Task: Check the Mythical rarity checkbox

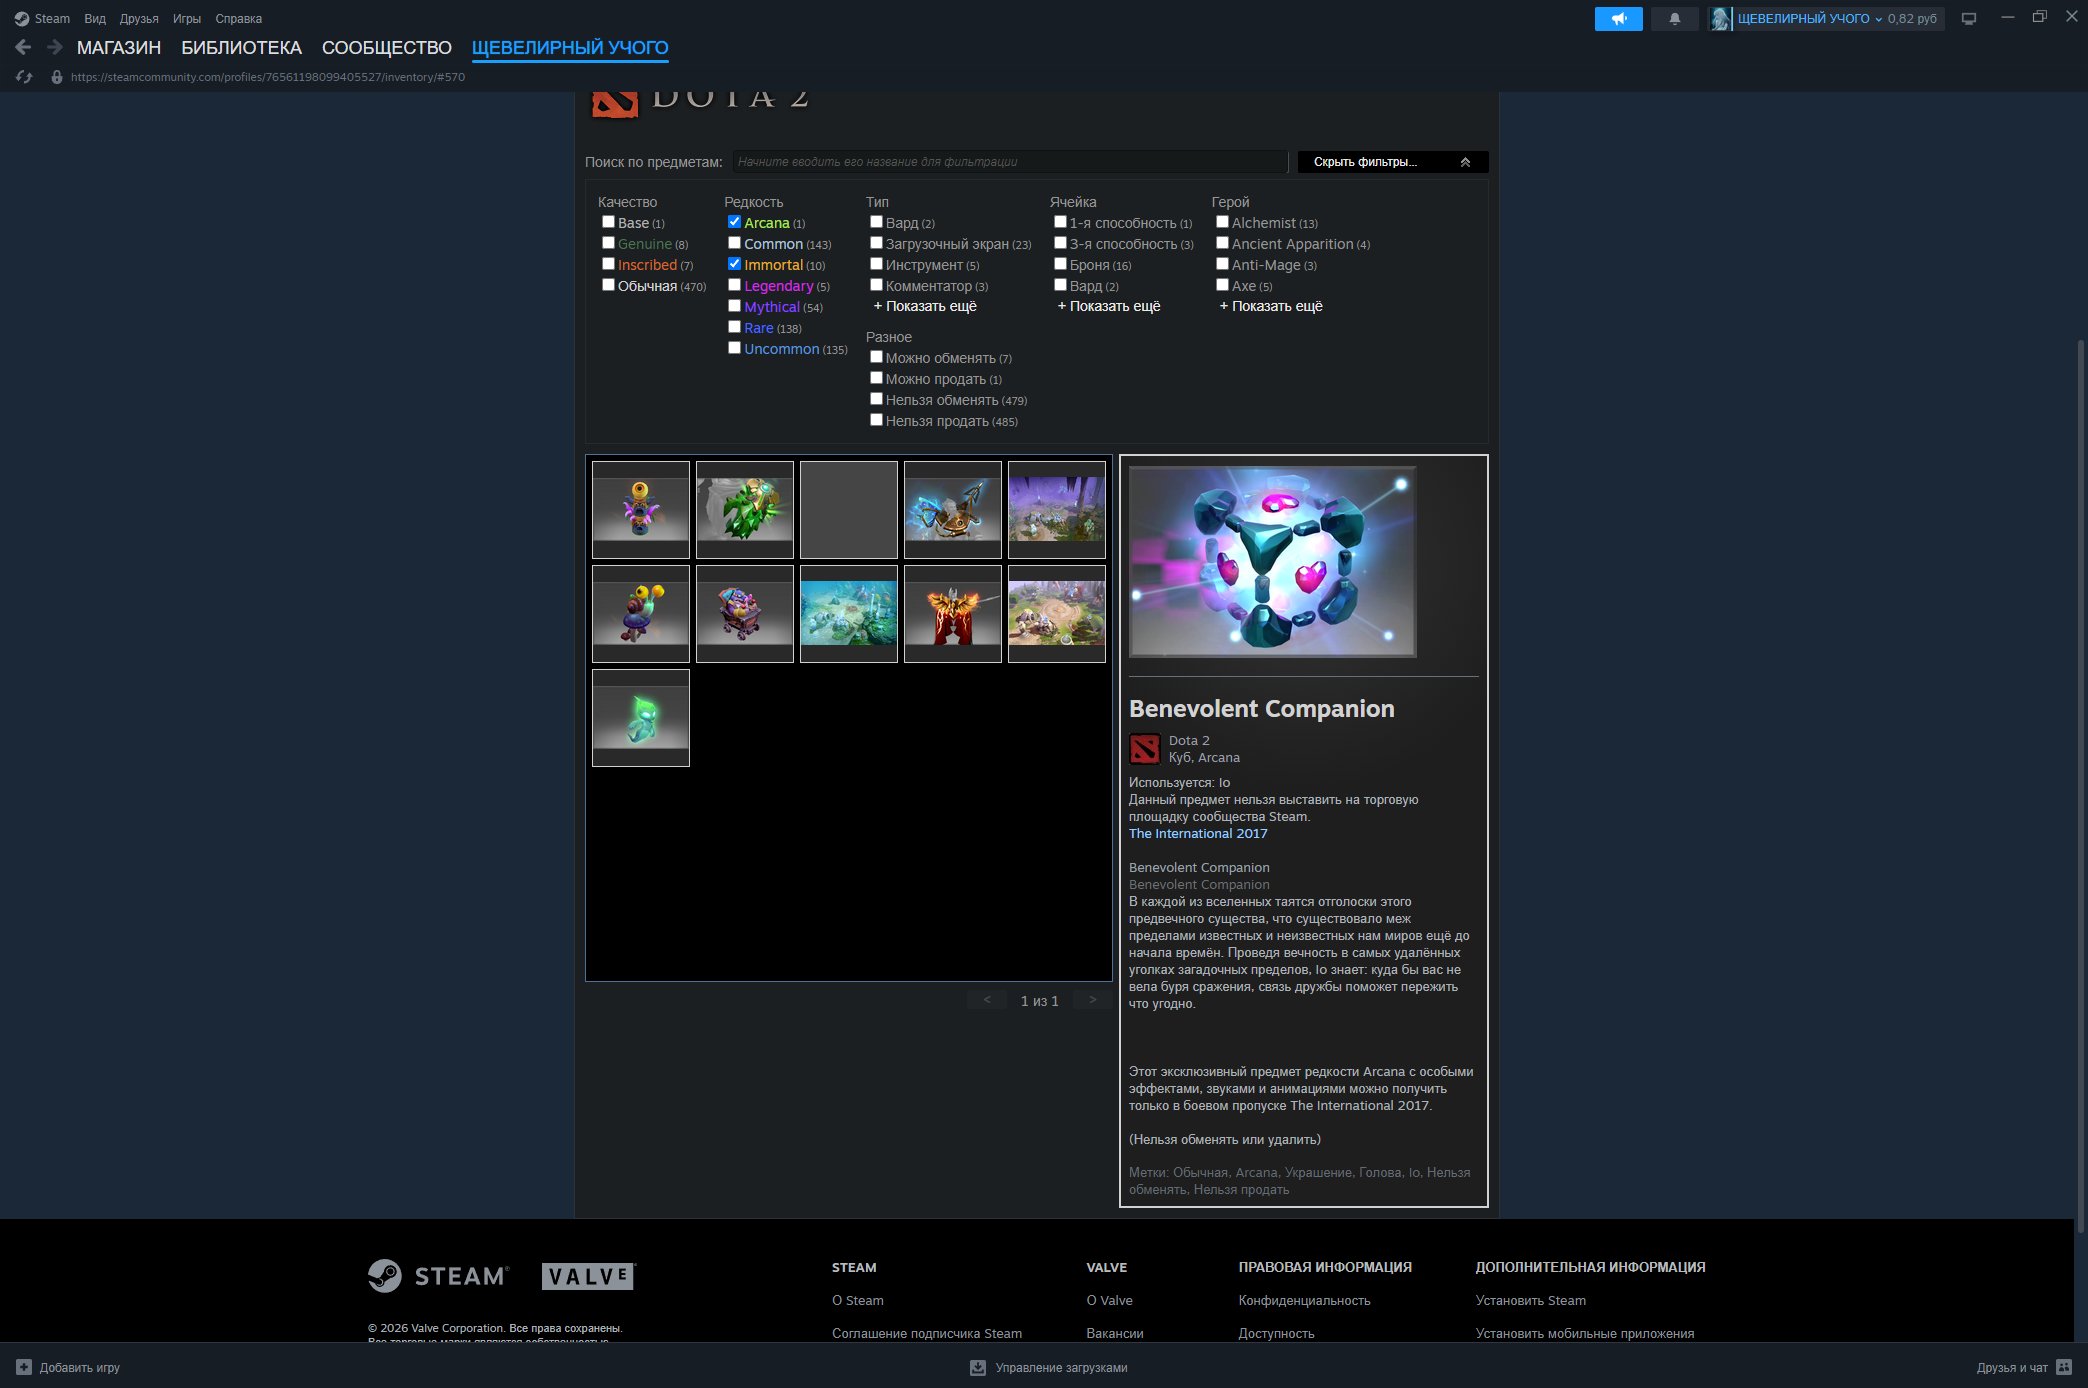Action: [x=734, y=306]
